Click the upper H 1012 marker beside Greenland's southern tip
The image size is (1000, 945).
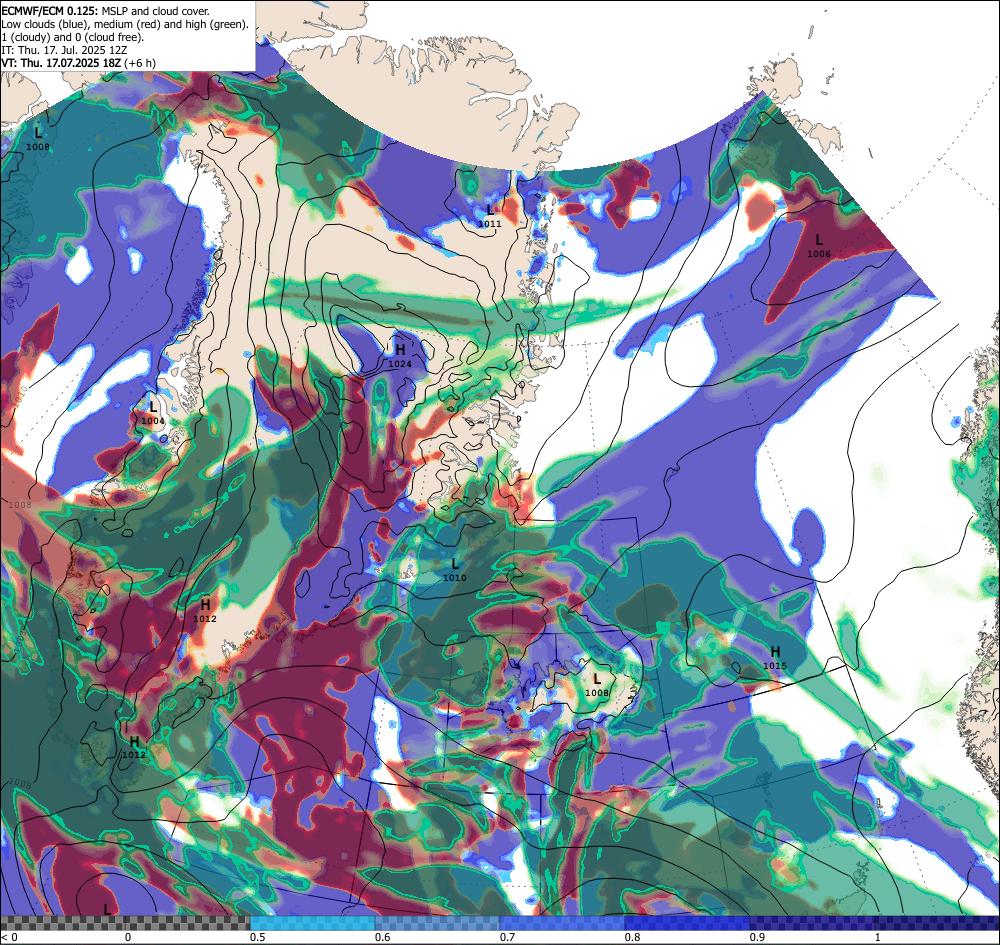pos(205,610)
